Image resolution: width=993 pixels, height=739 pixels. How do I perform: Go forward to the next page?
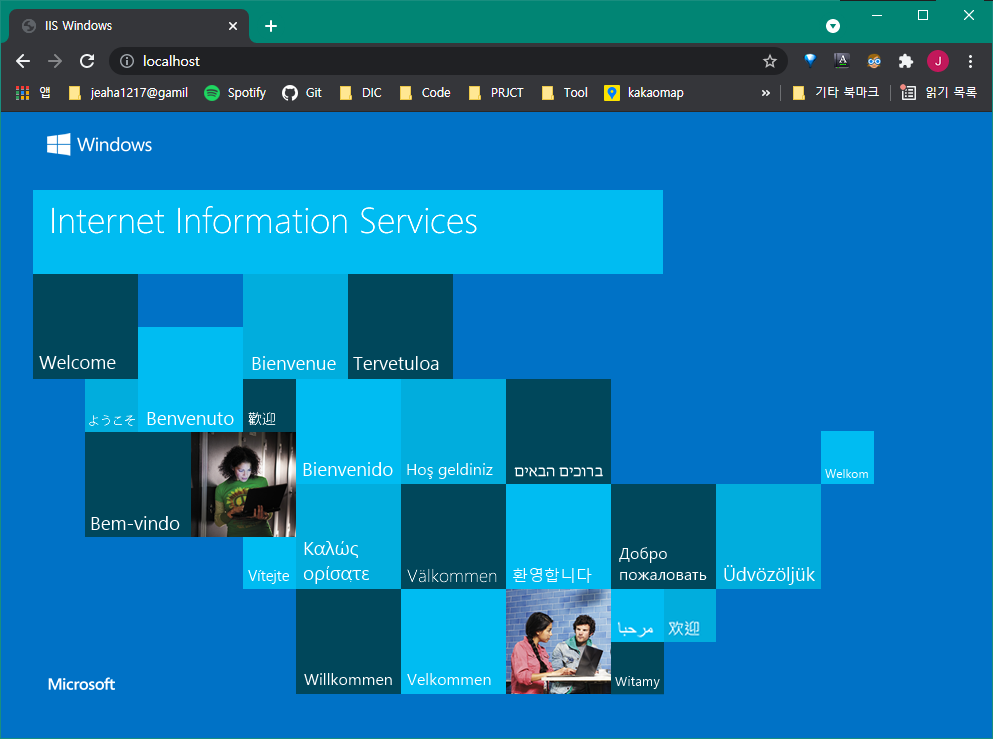(x=55, y=61)
